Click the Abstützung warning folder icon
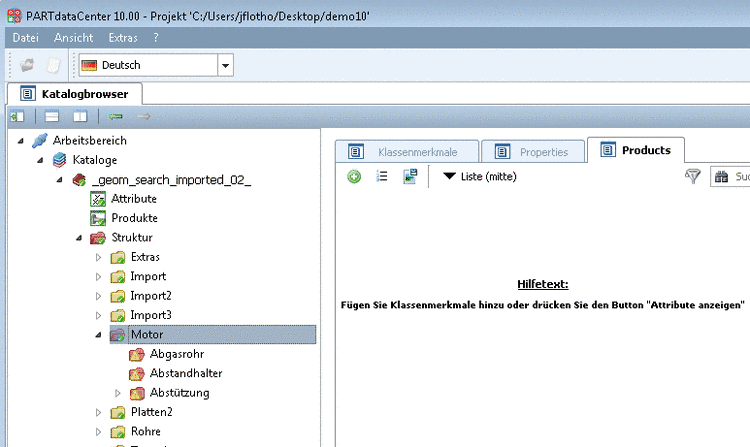750x447 pixels. (137, 393)
